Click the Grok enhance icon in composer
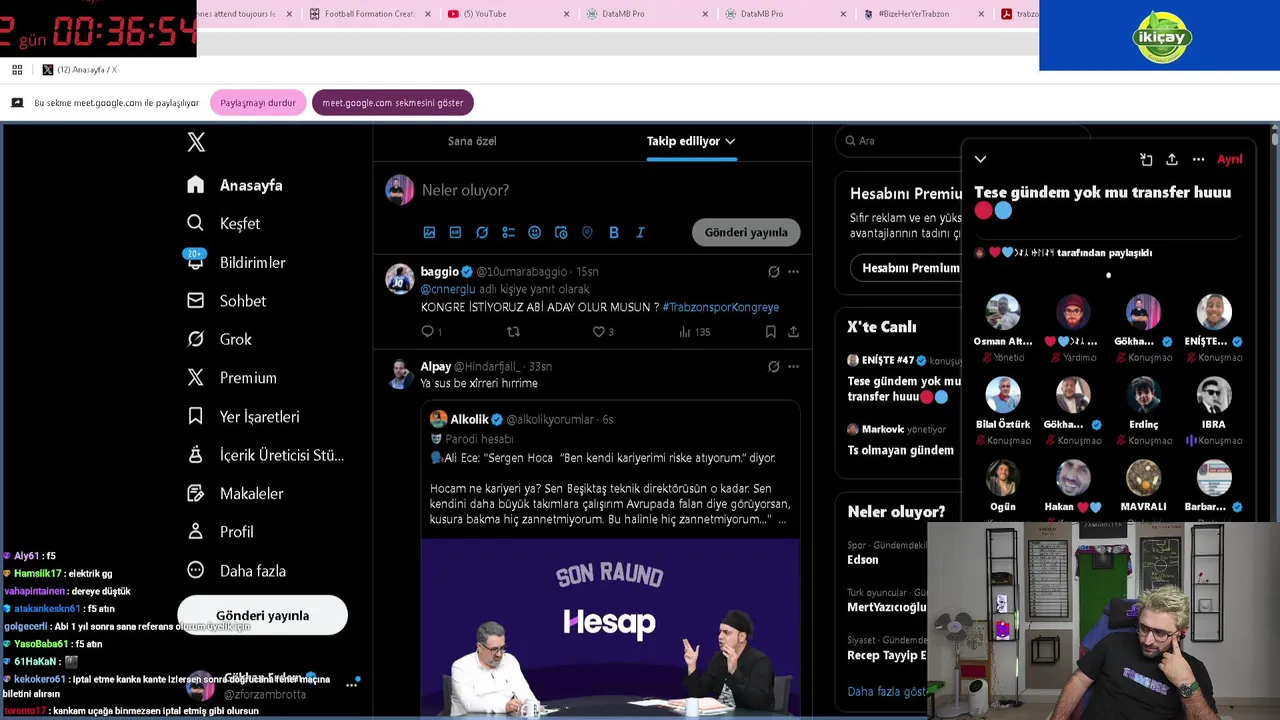This screenshot has width=1280, height=720. pos(482,232)
